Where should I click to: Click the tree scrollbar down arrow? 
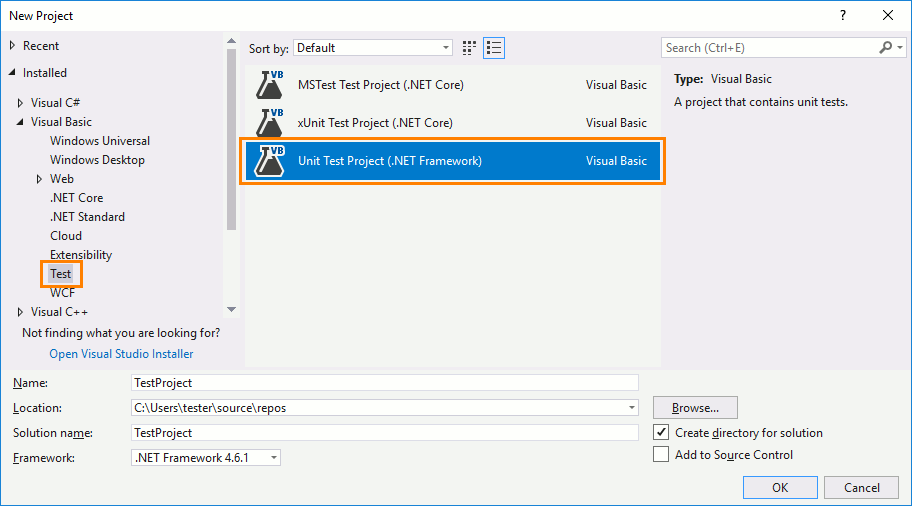pos(231,309)
